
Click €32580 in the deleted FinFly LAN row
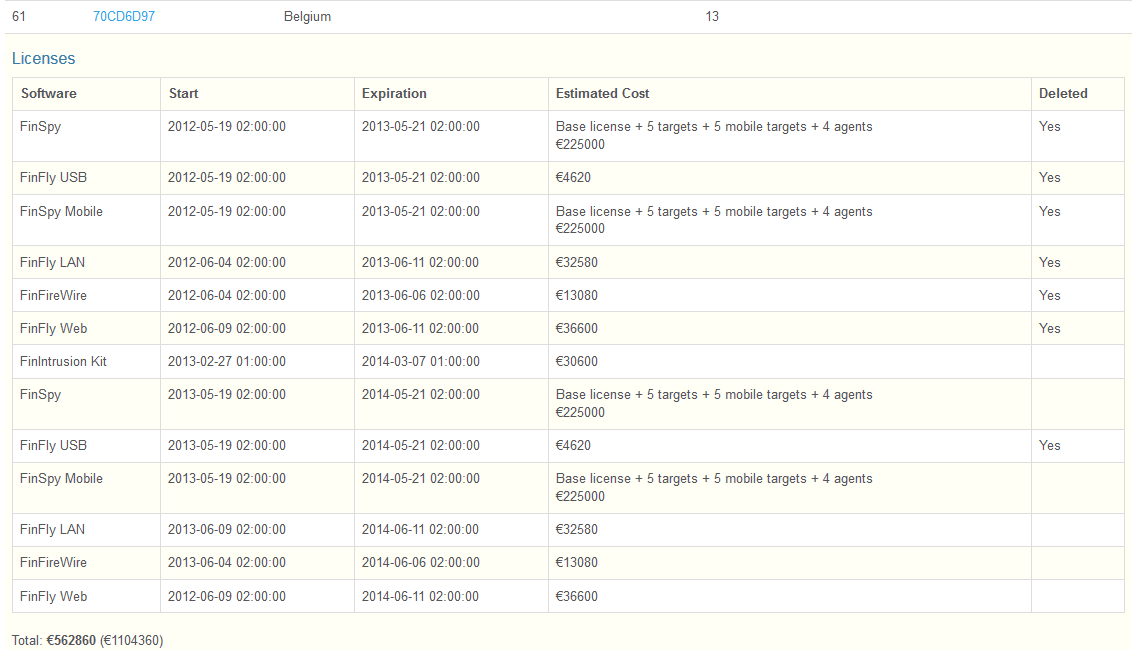tap(577, 262)
